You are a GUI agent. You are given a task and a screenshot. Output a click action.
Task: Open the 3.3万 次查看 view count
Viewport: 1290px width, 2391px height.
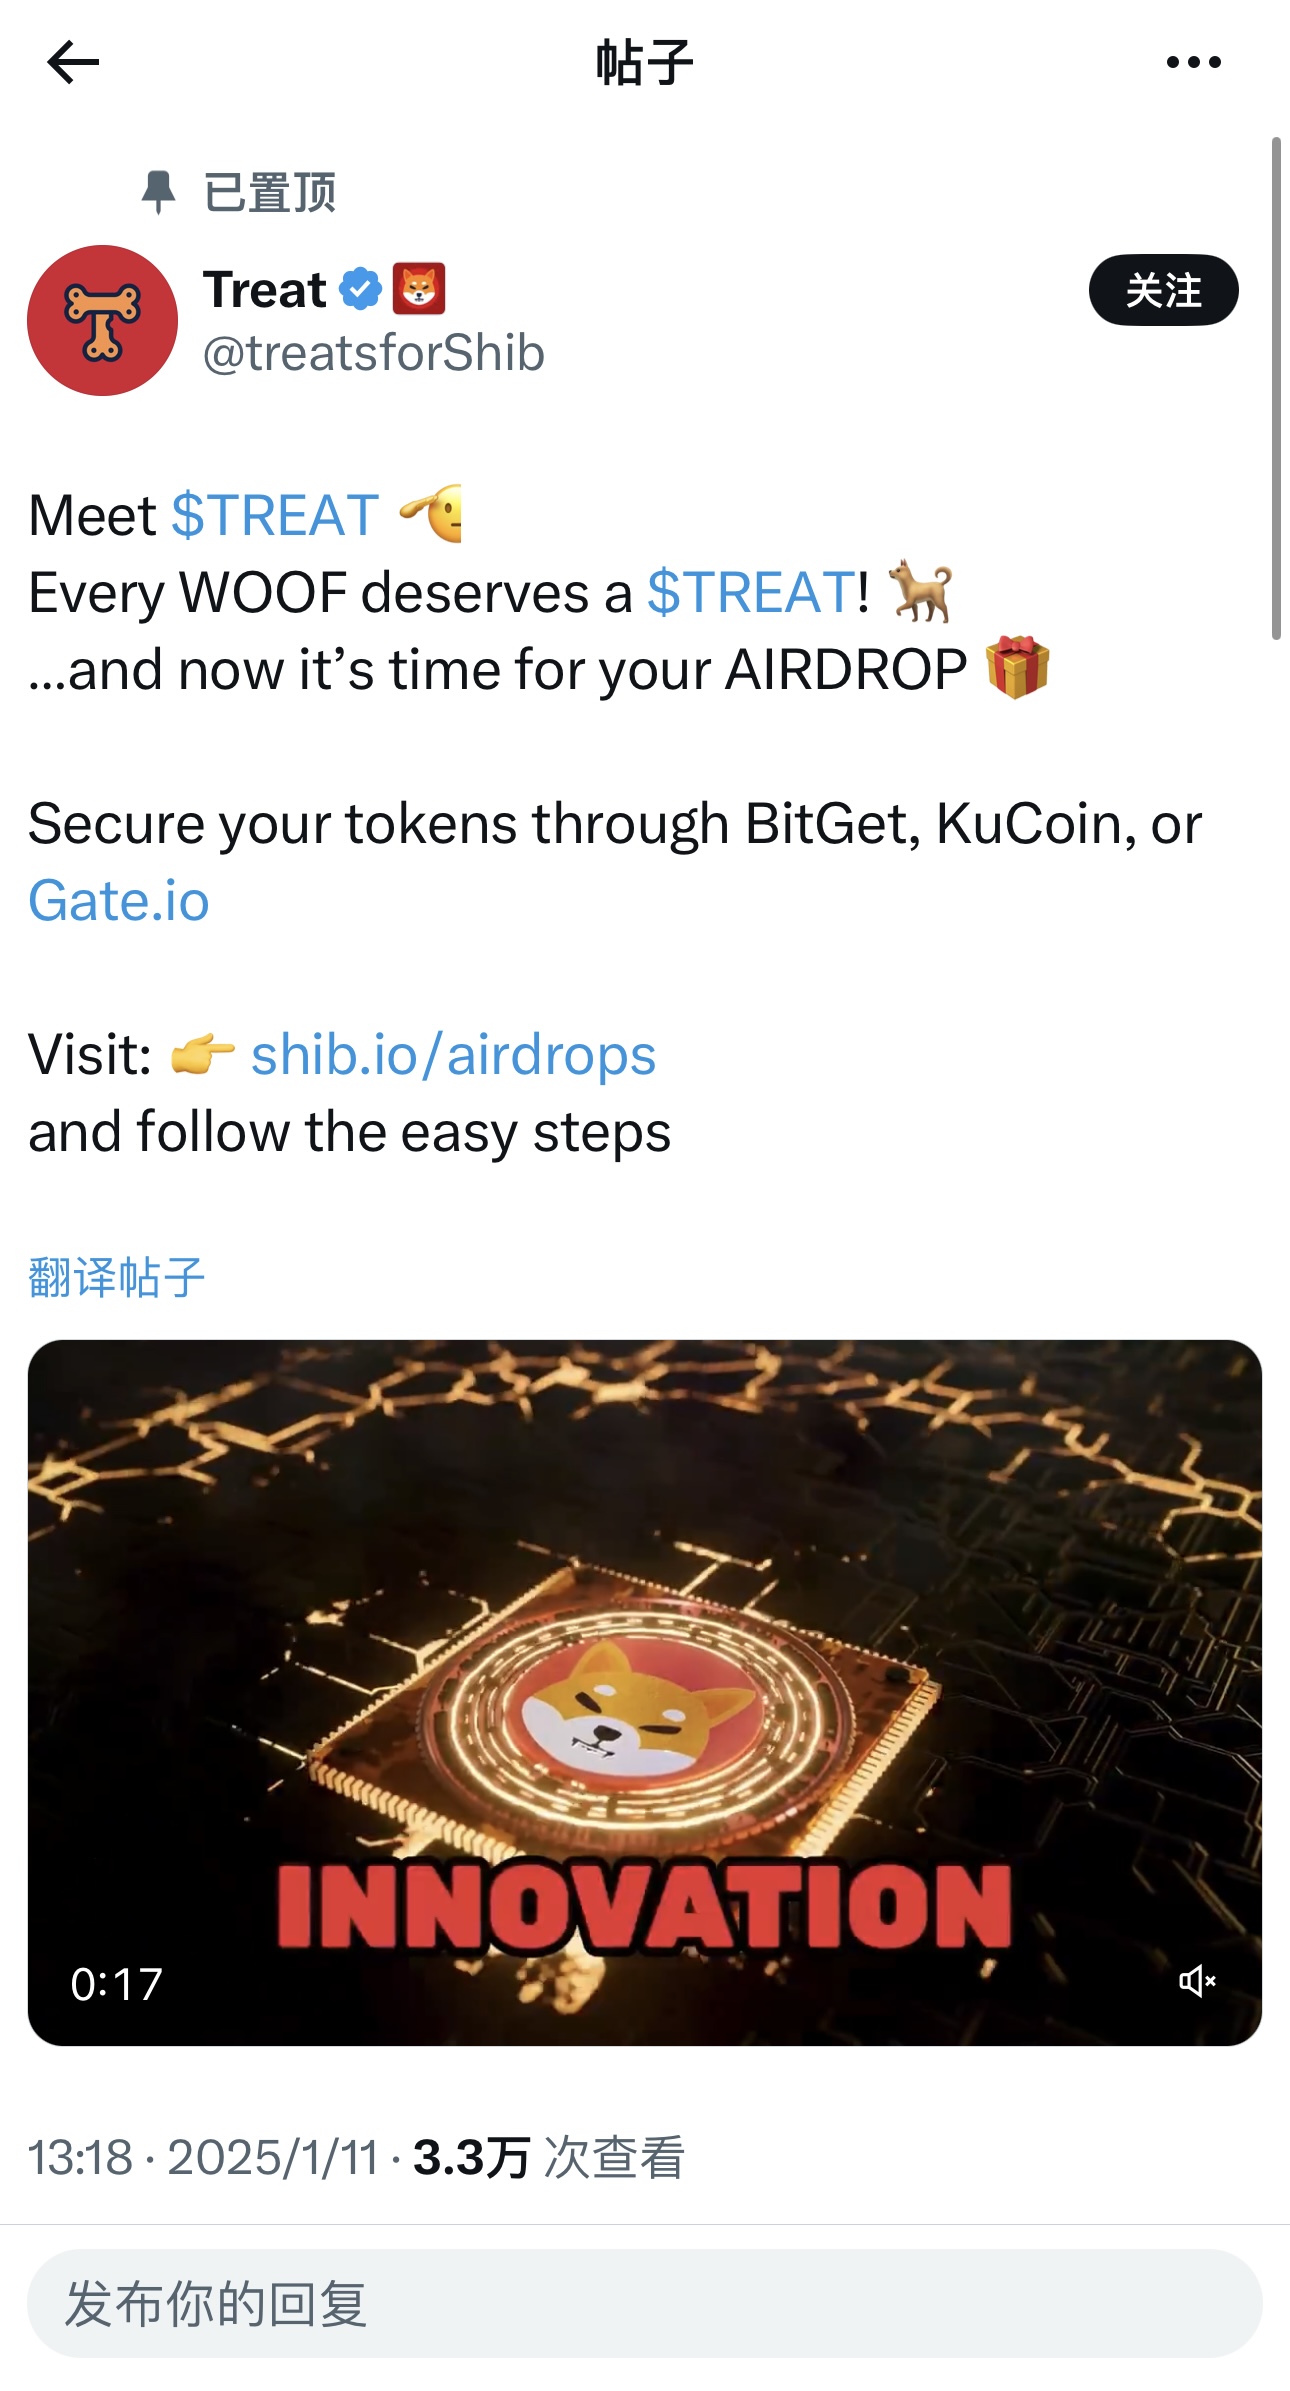pos(548,2157)
